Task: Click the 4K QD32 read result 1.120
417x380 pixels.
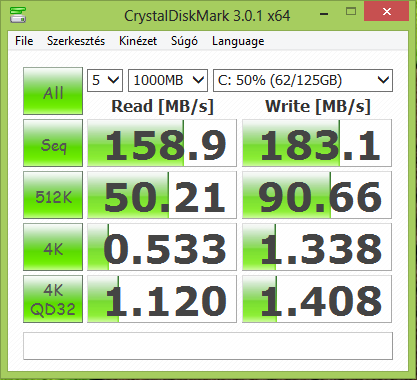Action: pyautogui.click(x=162, y=299)
